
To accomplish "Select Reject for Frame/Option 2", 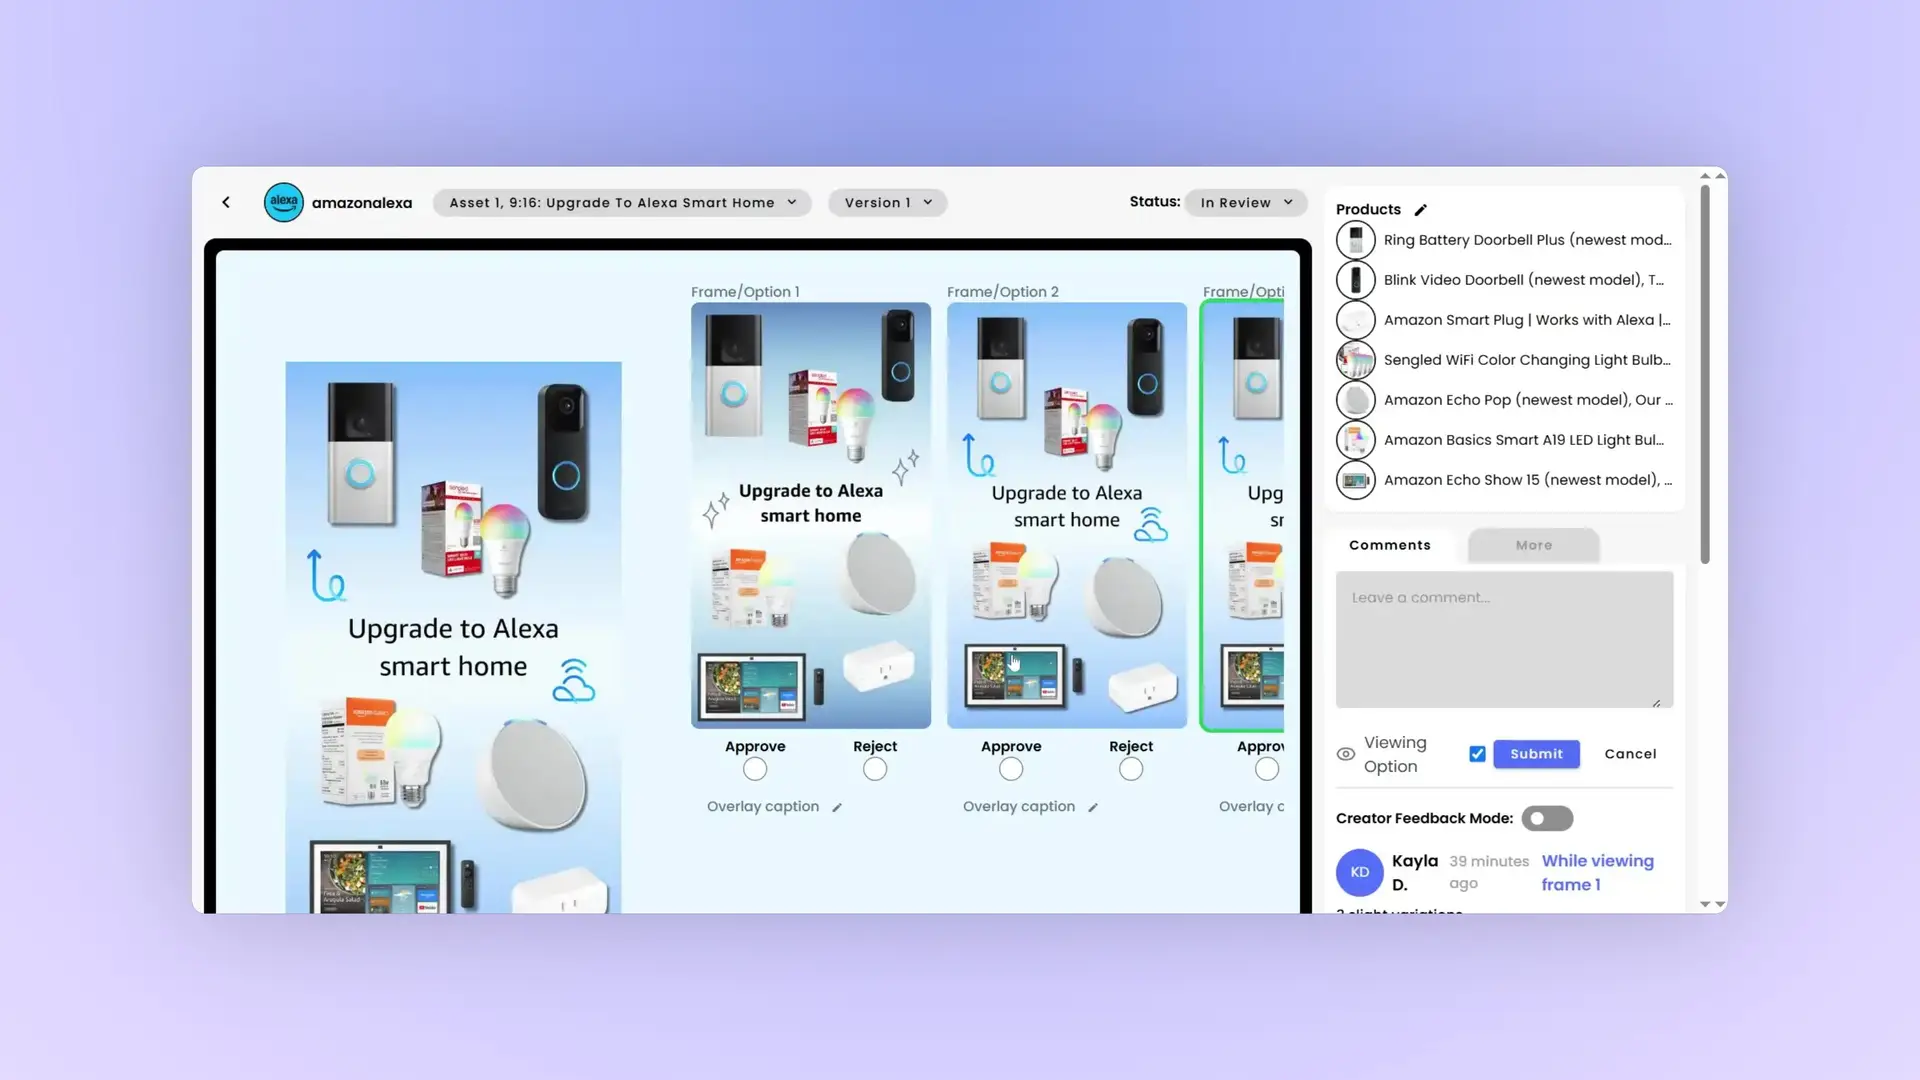I will pyautogui.click(x=1130, y=768).
